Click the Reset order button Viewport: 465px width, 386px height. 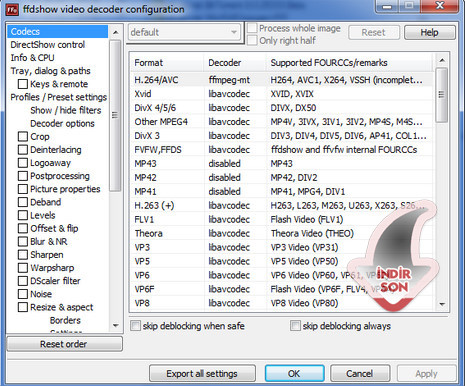(x=64, y=344)
